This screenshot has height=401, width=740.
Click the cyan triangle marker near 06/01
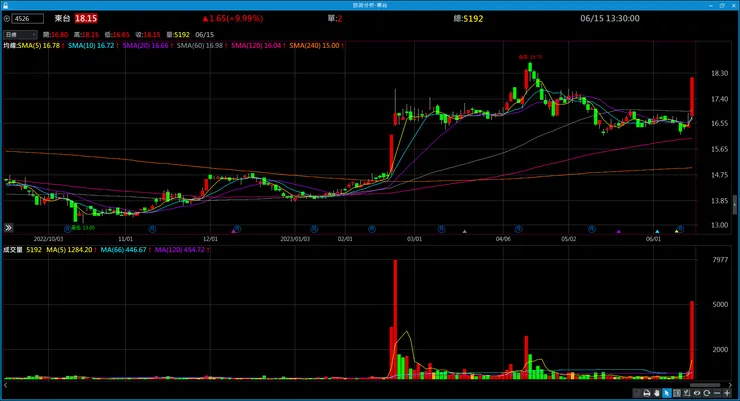657,231
